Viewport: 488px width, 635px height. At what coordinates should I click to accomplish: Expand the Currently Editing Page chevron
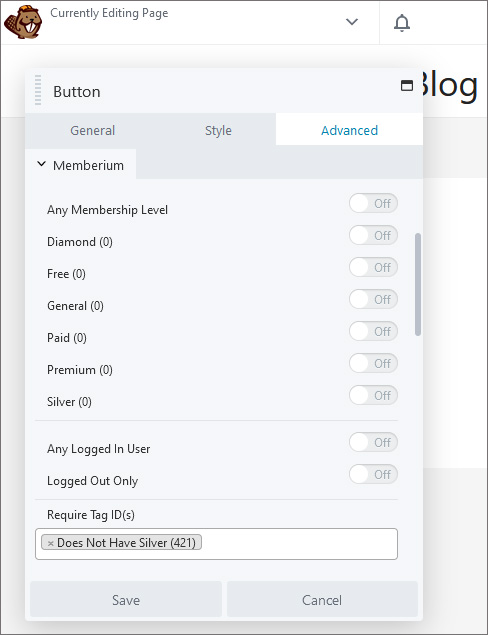pos(352,21)
